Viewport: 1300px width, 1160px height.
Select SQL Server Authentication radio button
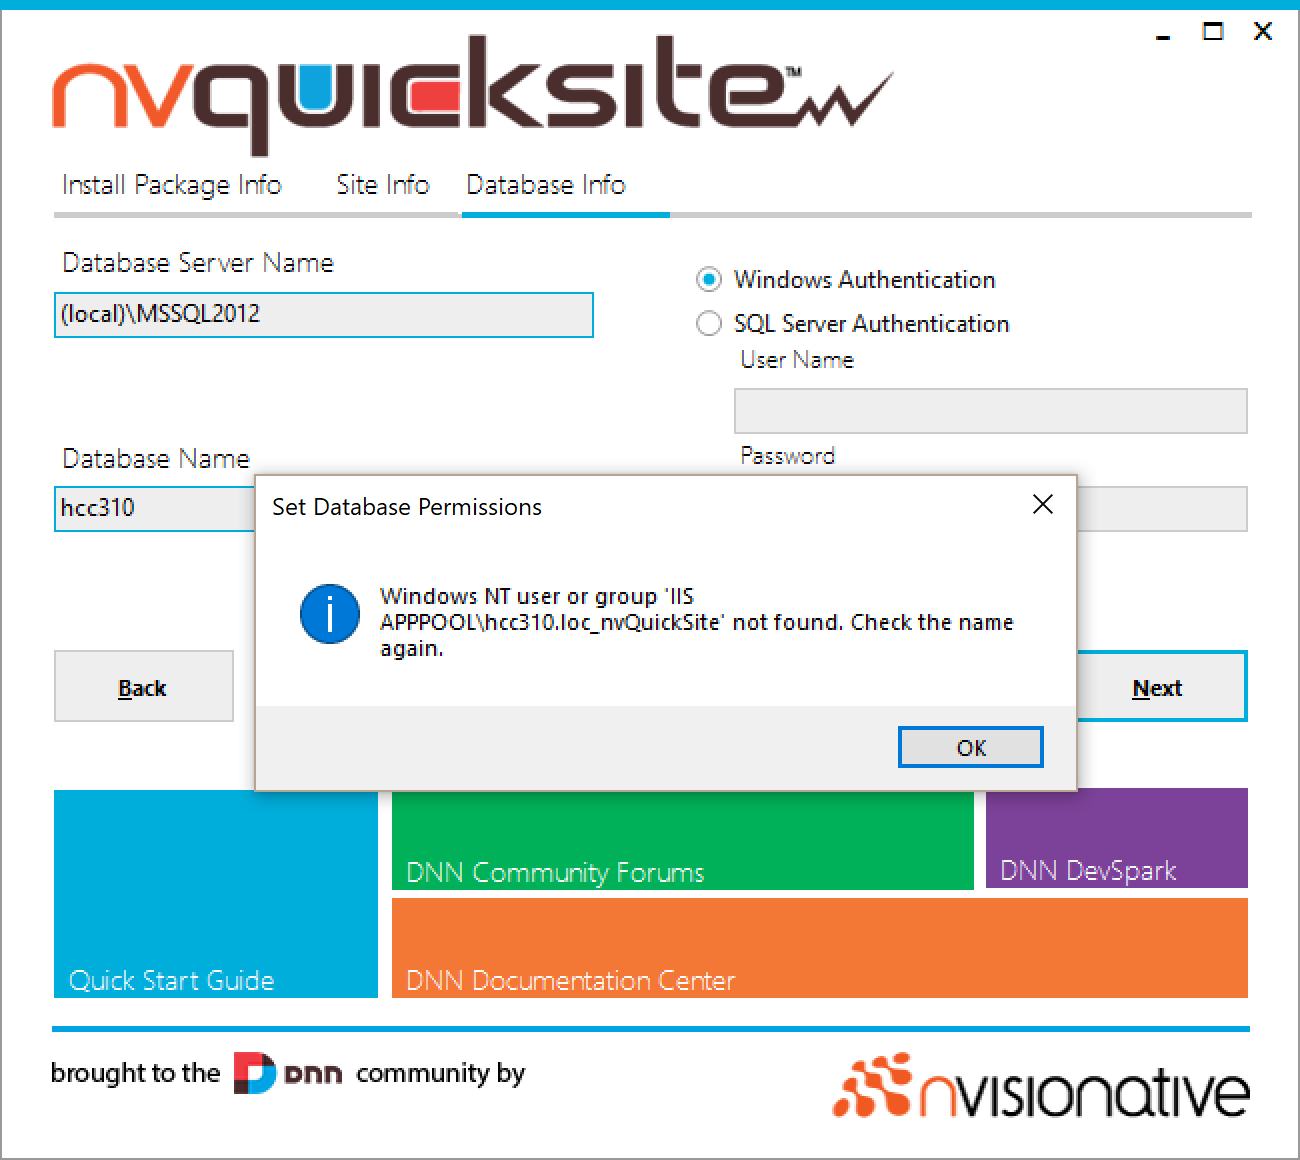coord(709,323)
